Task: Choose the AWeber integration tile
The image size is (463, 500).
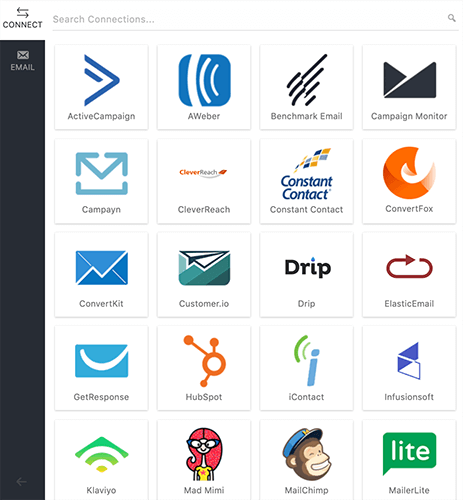Action: tap(204, 87)
